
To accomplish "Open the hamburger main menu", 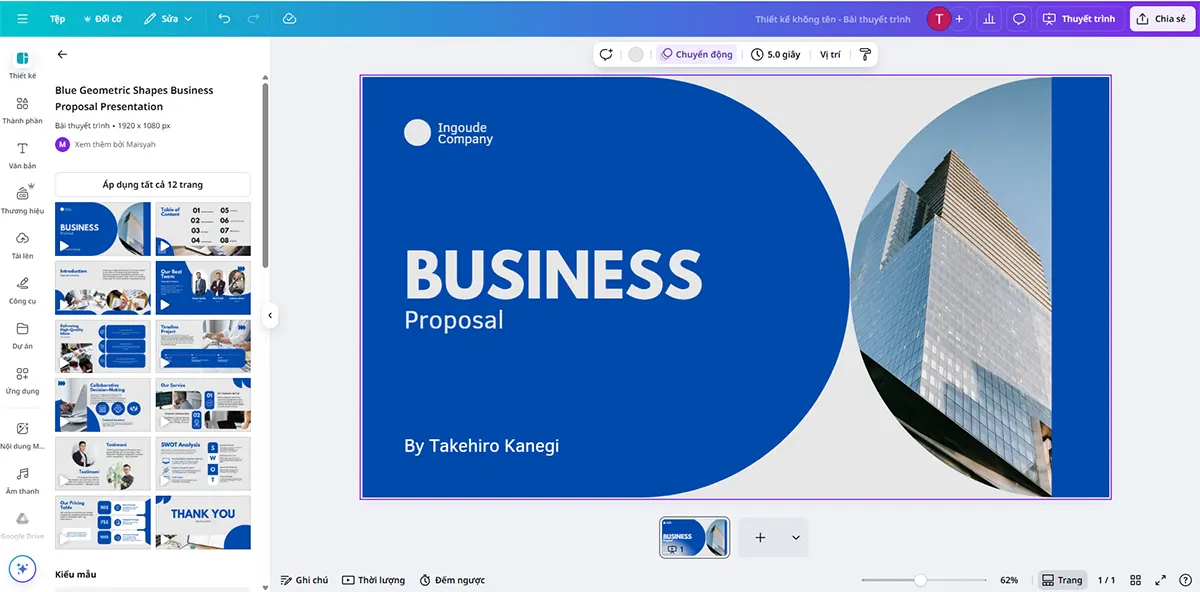I will (22, 19).
